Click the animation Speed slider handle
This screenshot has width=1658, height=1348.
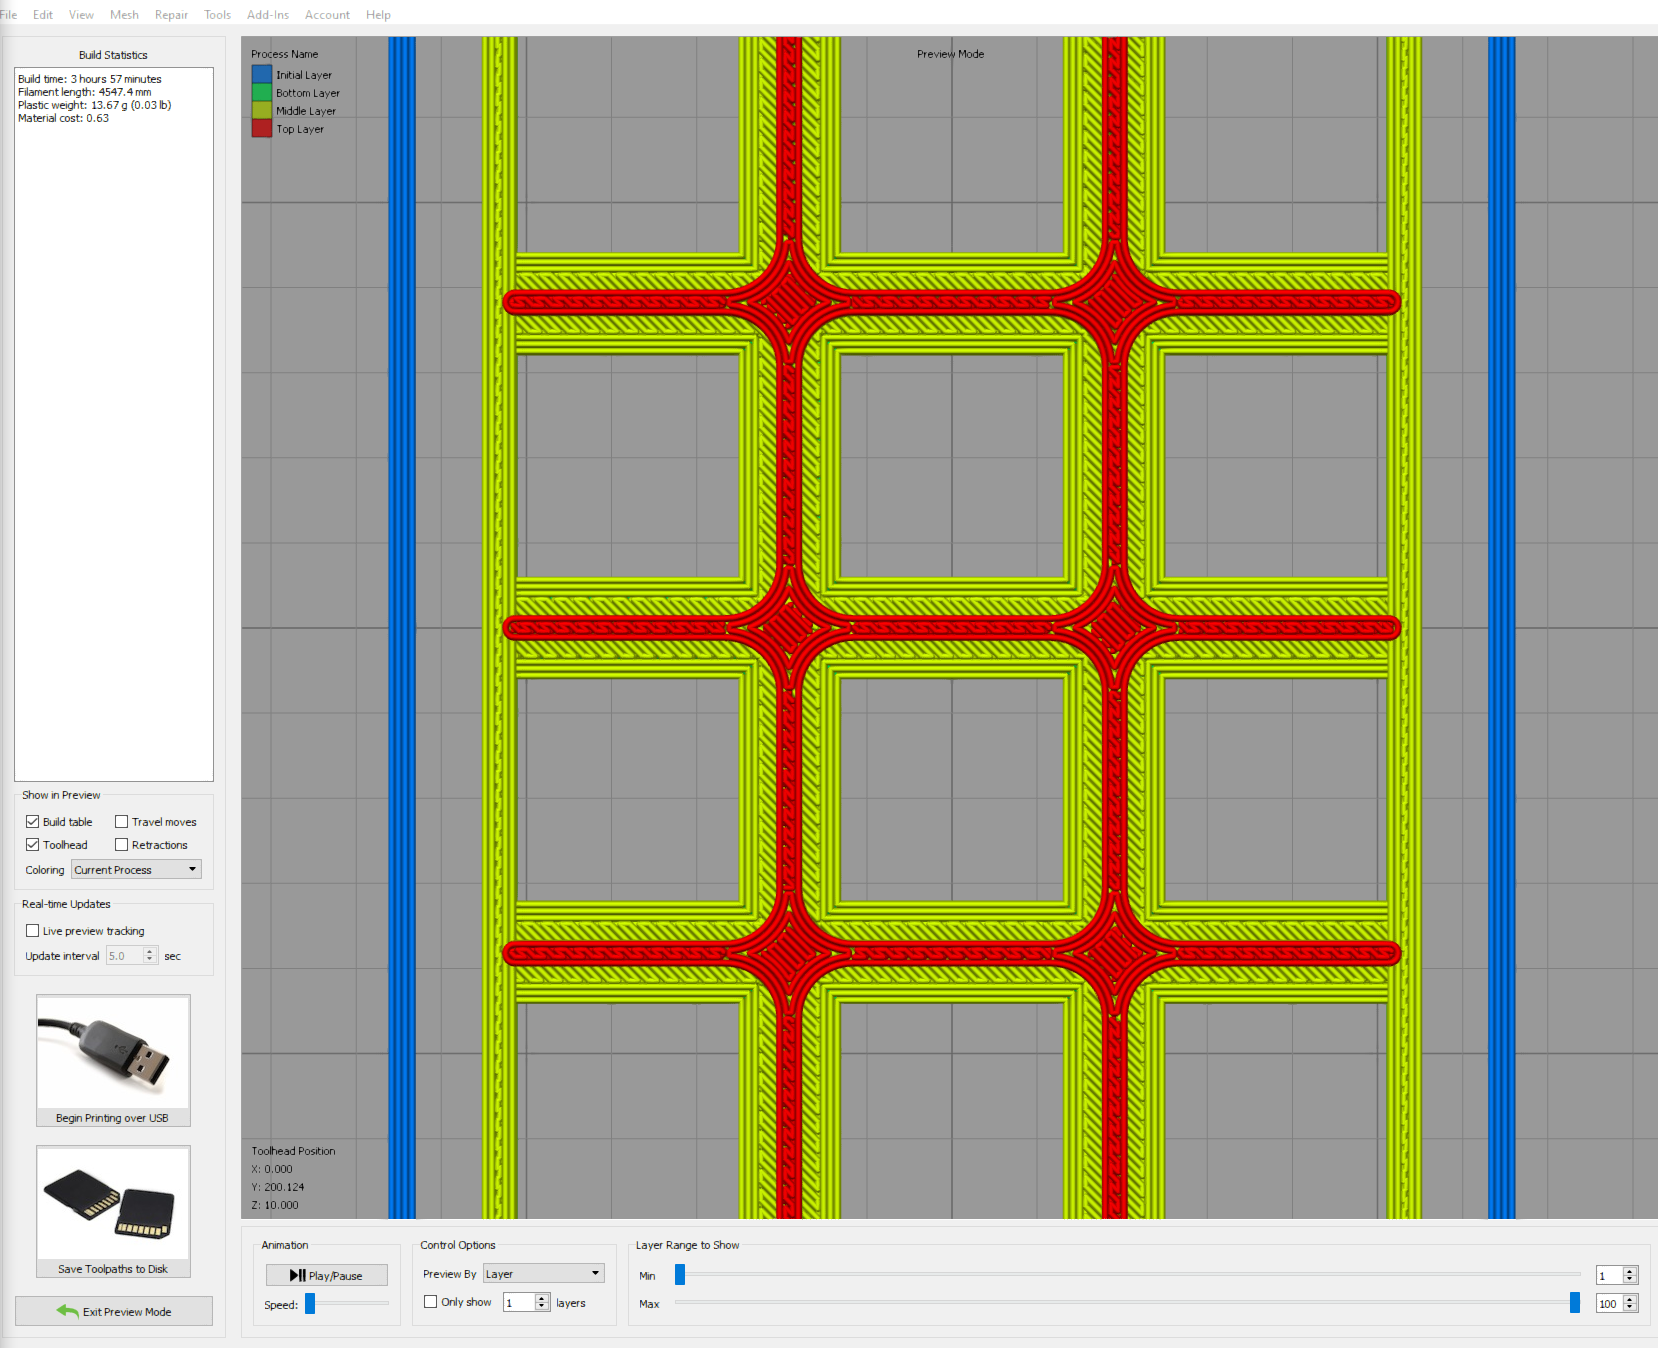click(x=310, y=1303)
